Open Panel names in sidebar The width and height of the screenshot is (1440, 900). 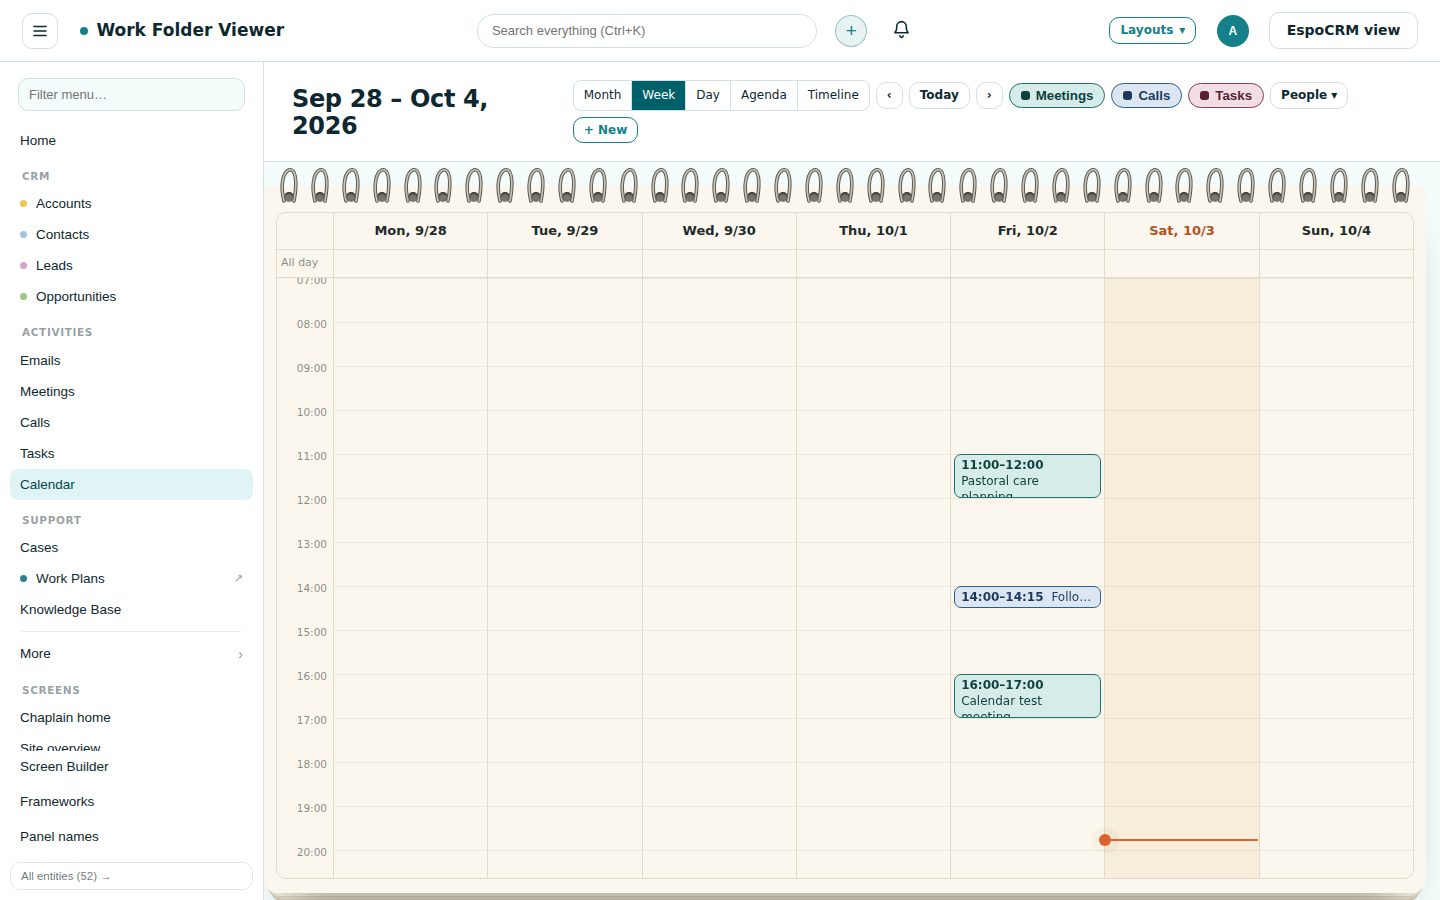tap(131, 837)
